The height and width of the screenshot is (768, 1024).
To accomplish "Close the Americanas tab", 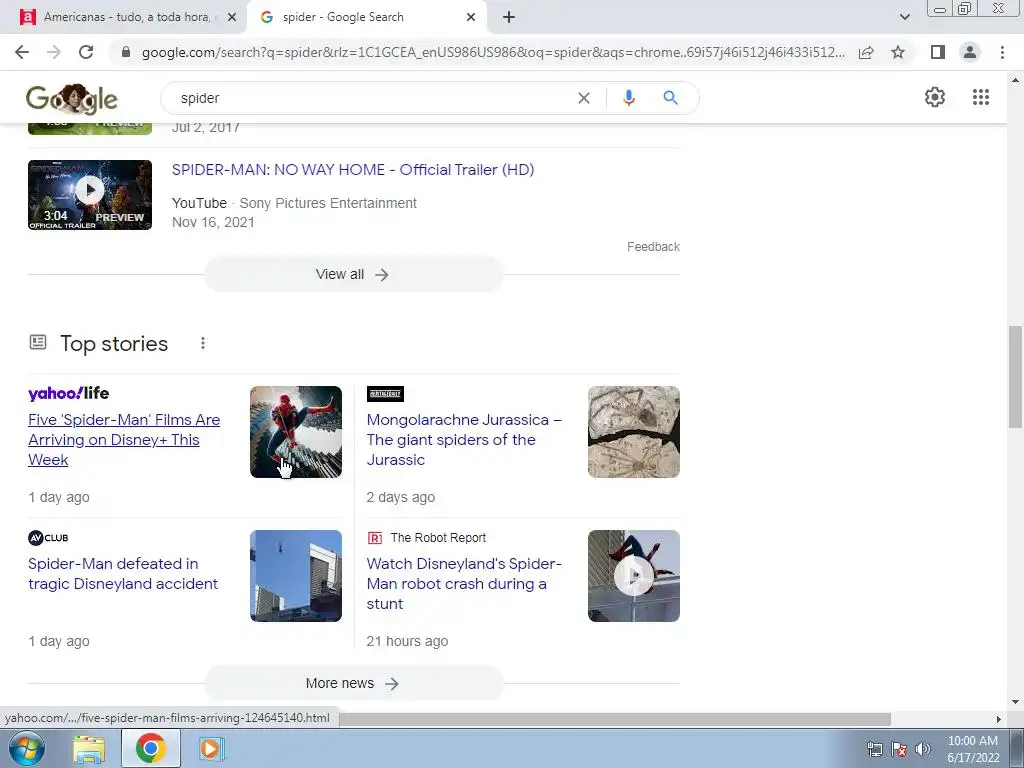I will pos(232,18).
